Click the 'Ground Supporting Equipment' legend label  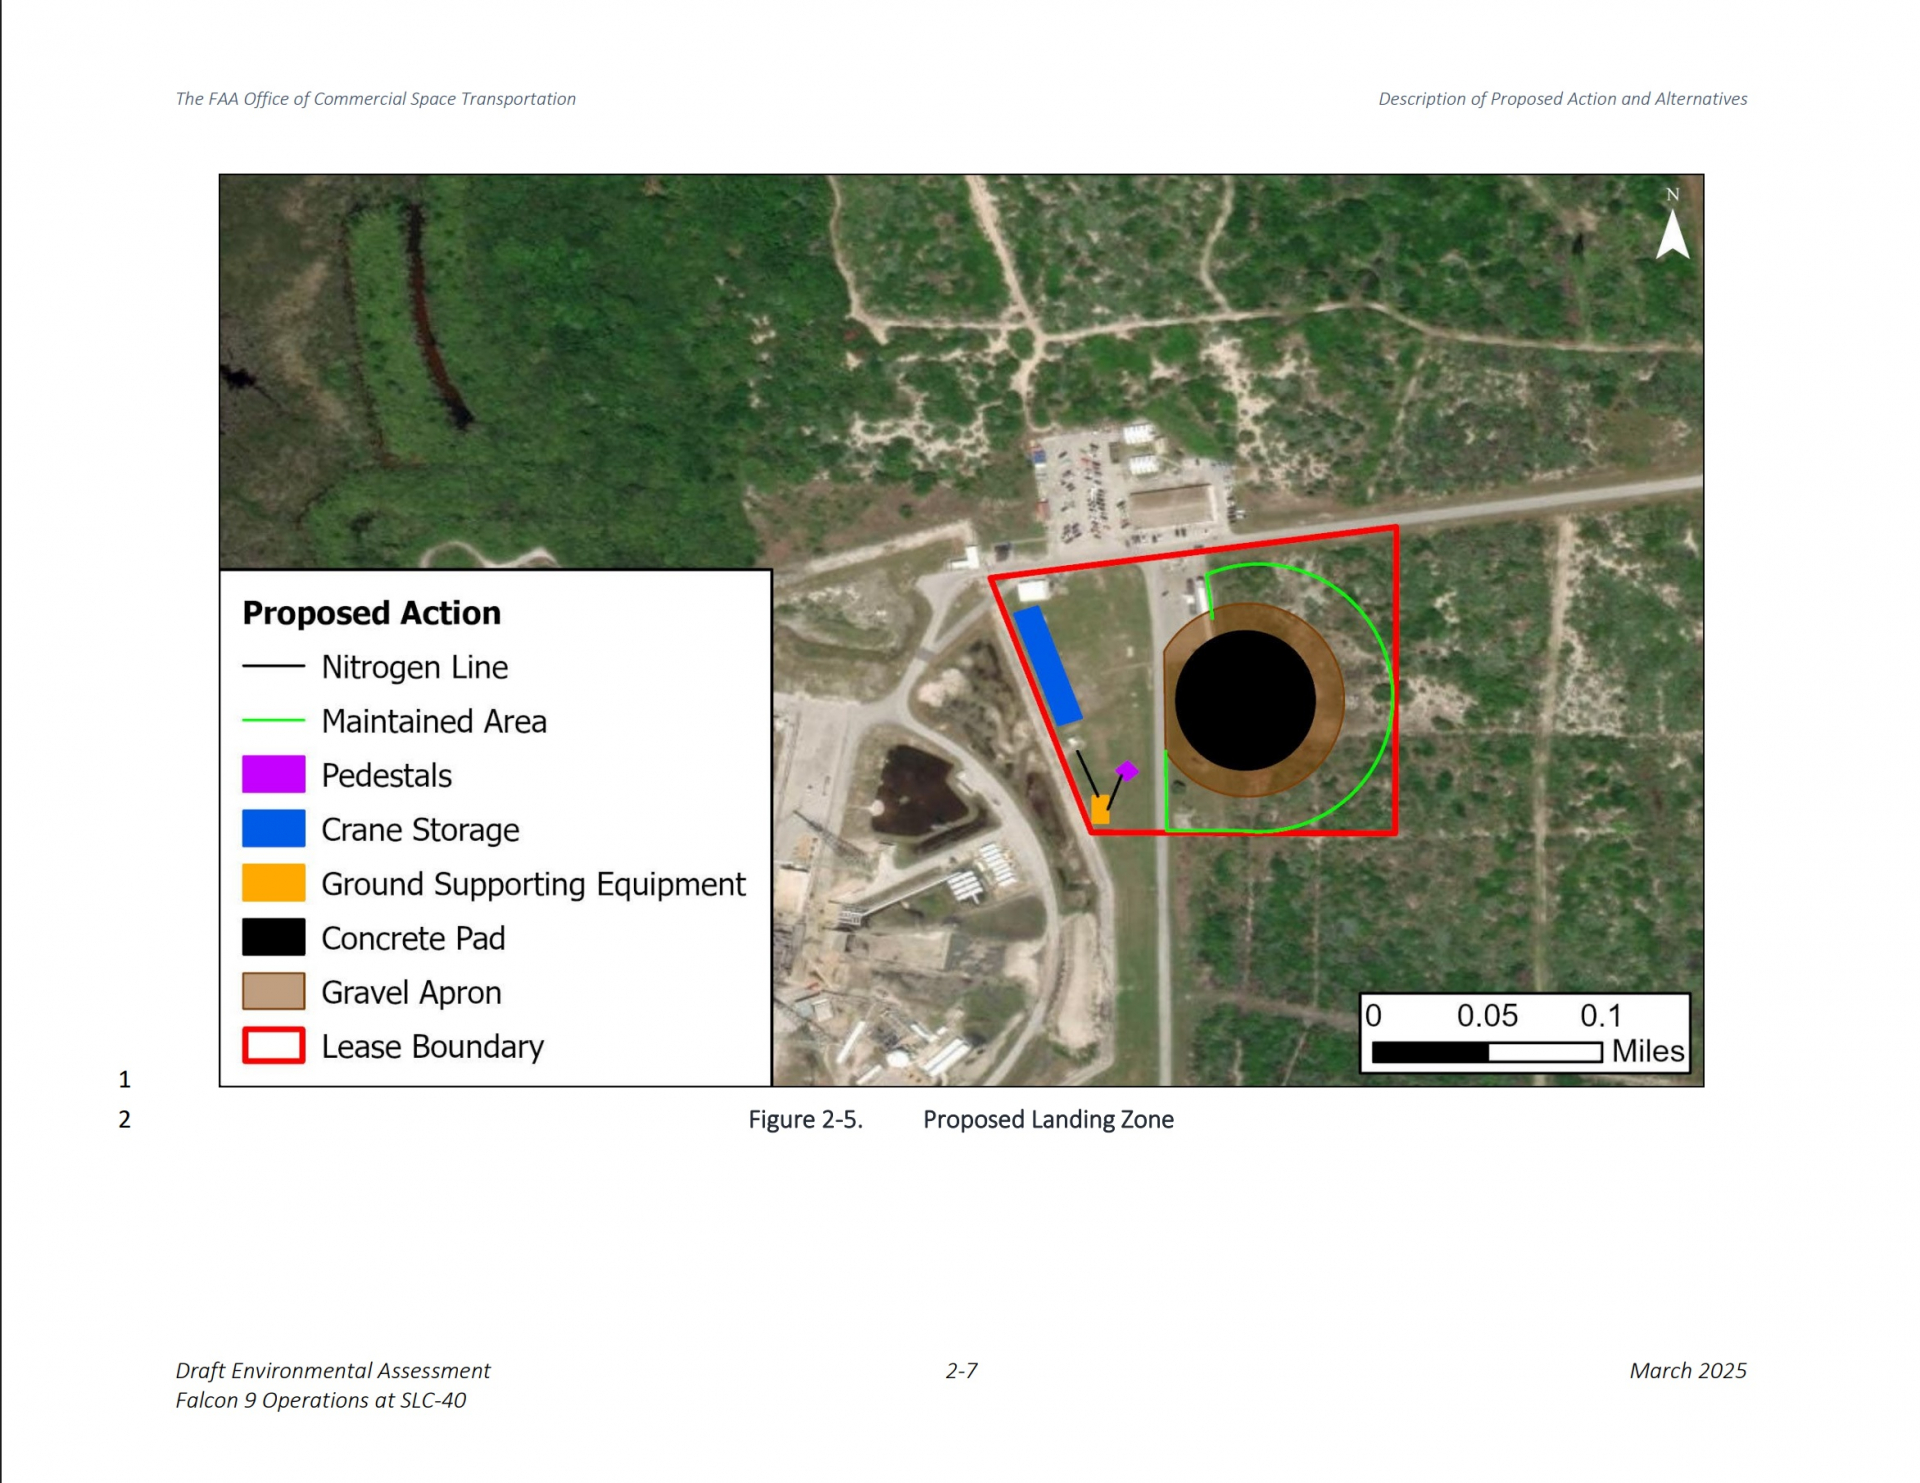pyautogui.click(x=533, y=884)
